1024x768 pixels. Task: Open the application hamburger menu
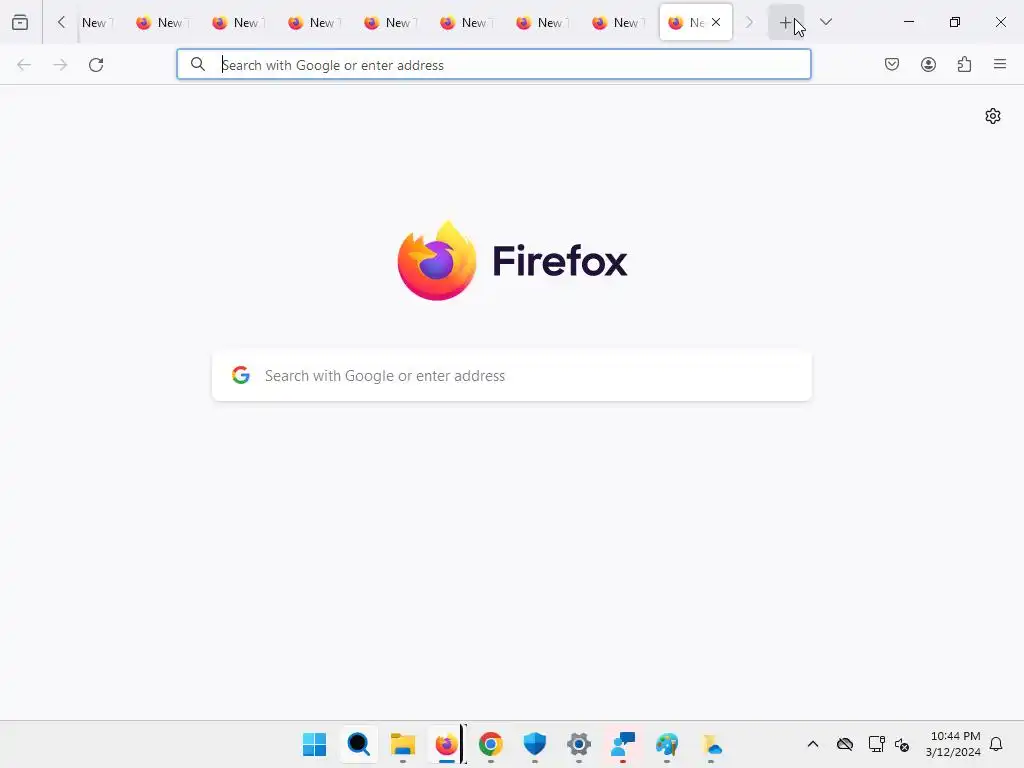(1000, 64)
